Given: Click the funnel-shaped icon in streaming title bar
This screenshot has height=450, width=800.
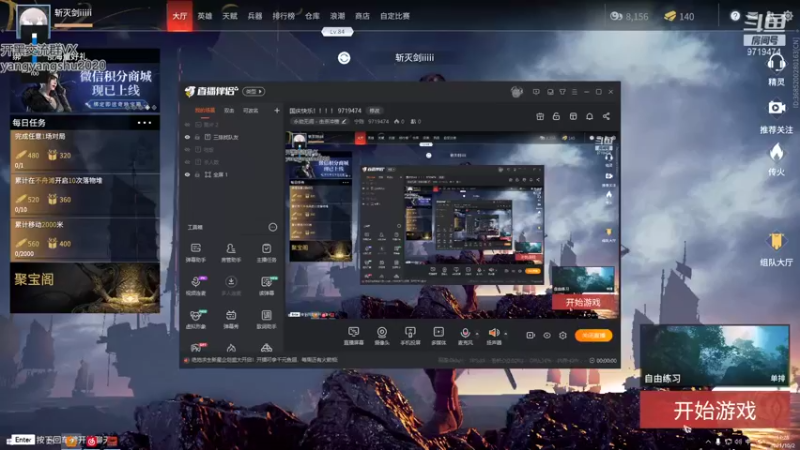Looking at the screenshot, I should tap(562, 92).
